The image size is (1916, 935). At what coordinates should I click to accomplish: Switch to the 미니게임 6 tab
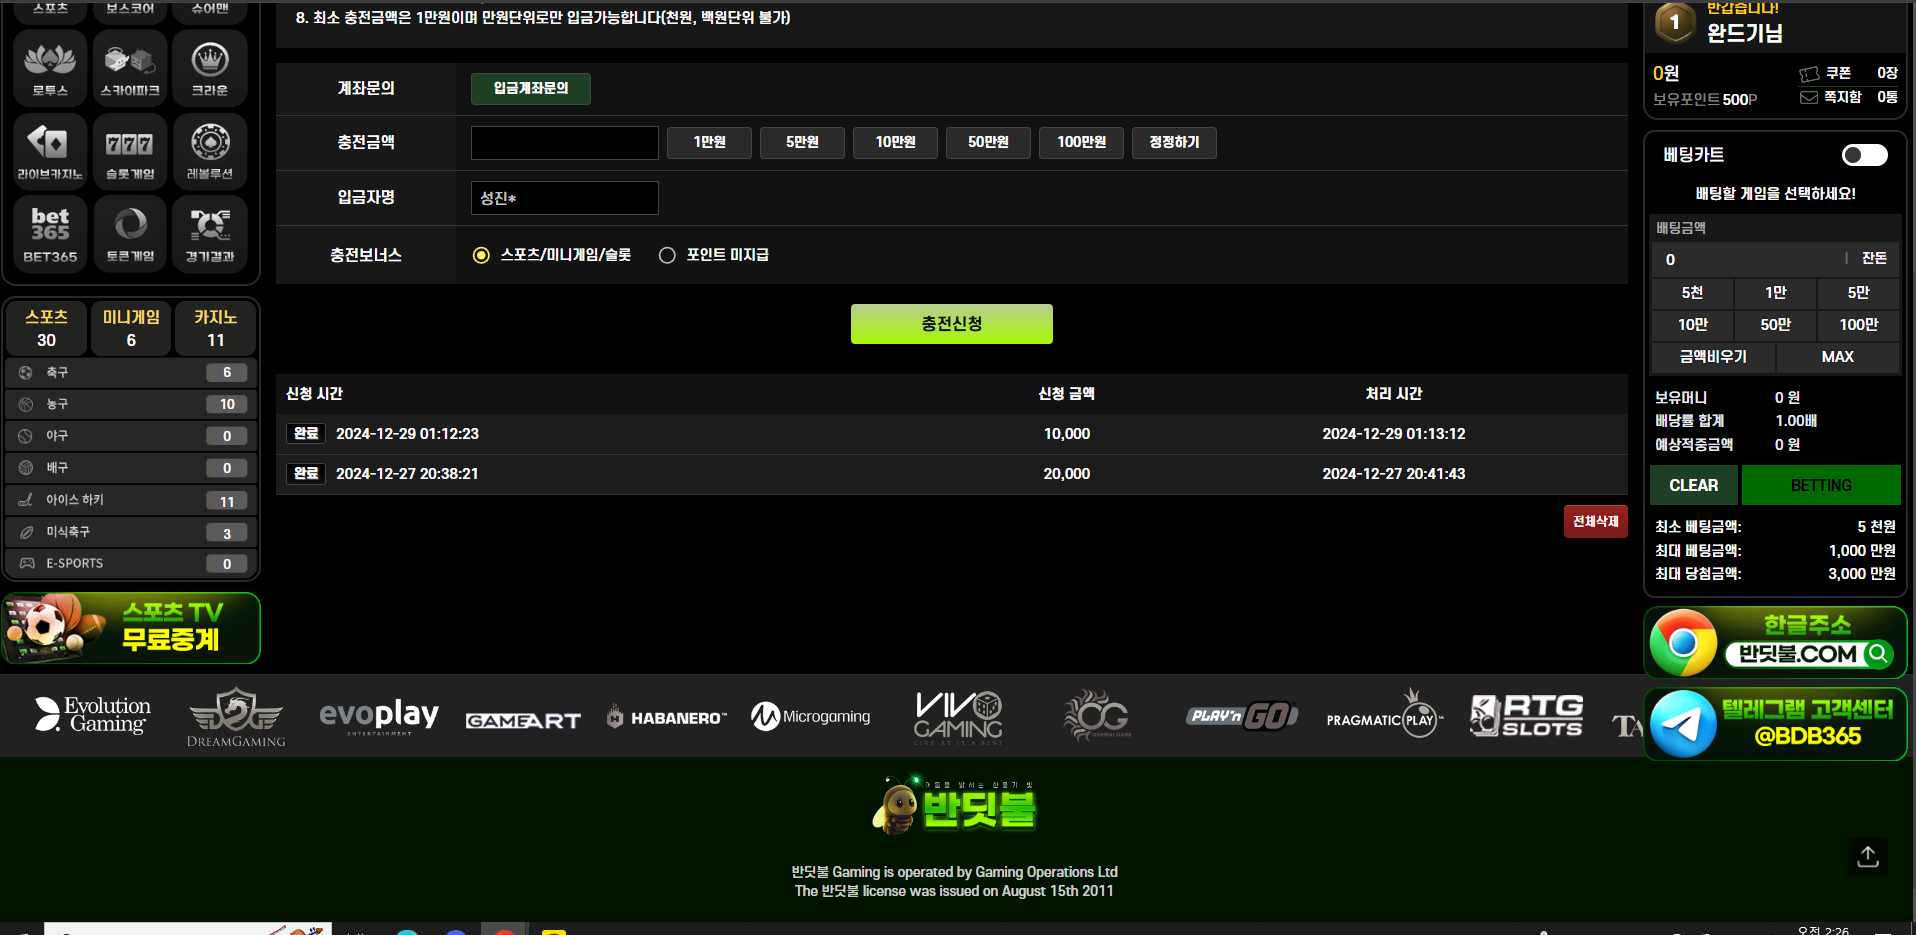coord(131,328)
